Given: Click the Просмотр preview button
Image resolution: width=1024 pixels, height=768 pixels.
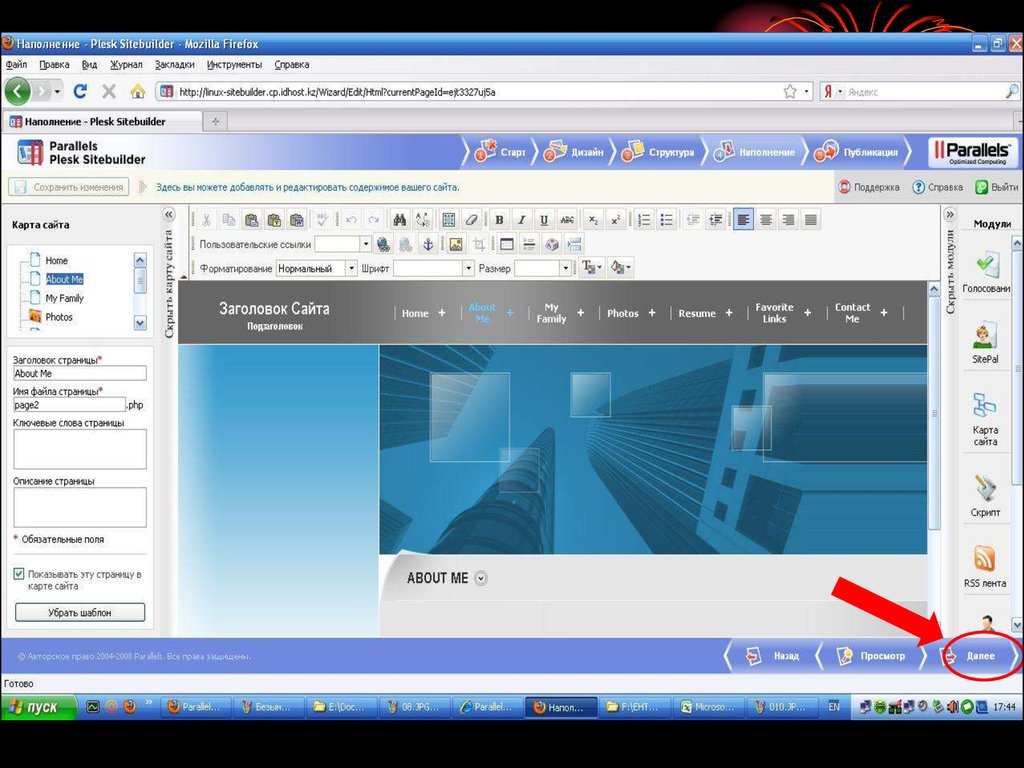Looking at the screenshot, I should (x=872, y=656).
